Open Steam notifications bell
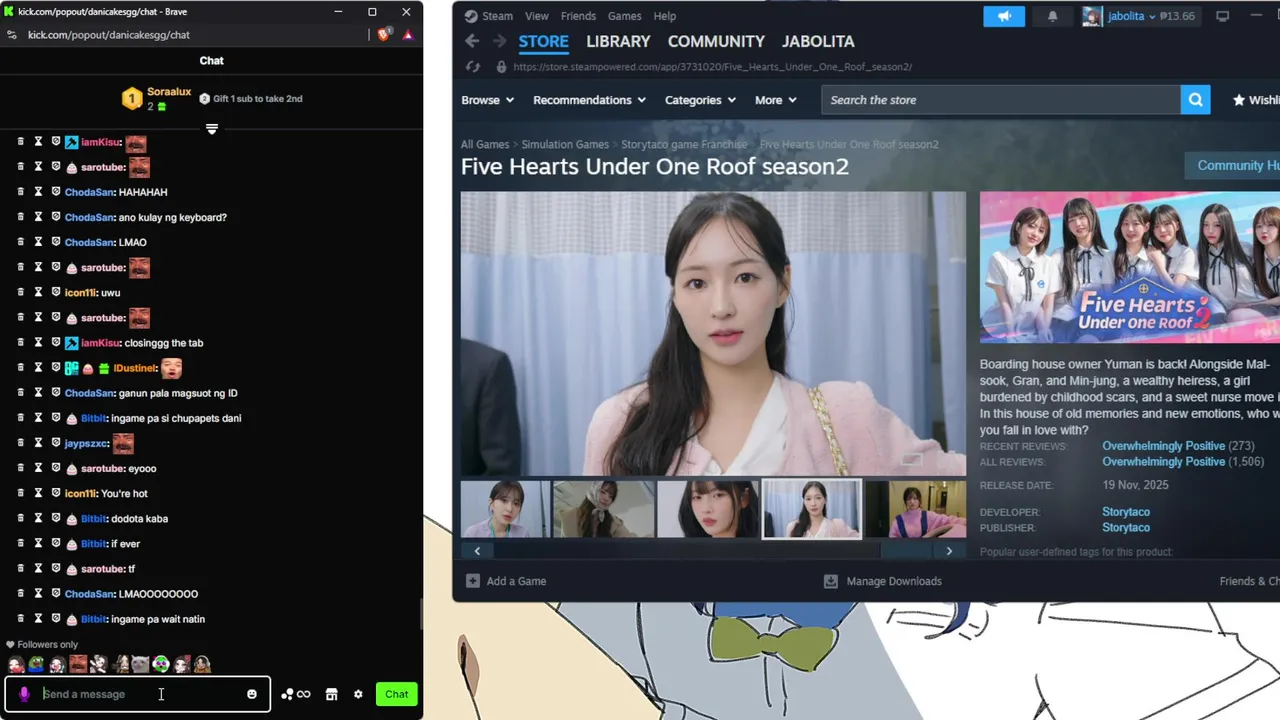 tap(1052, 16)
